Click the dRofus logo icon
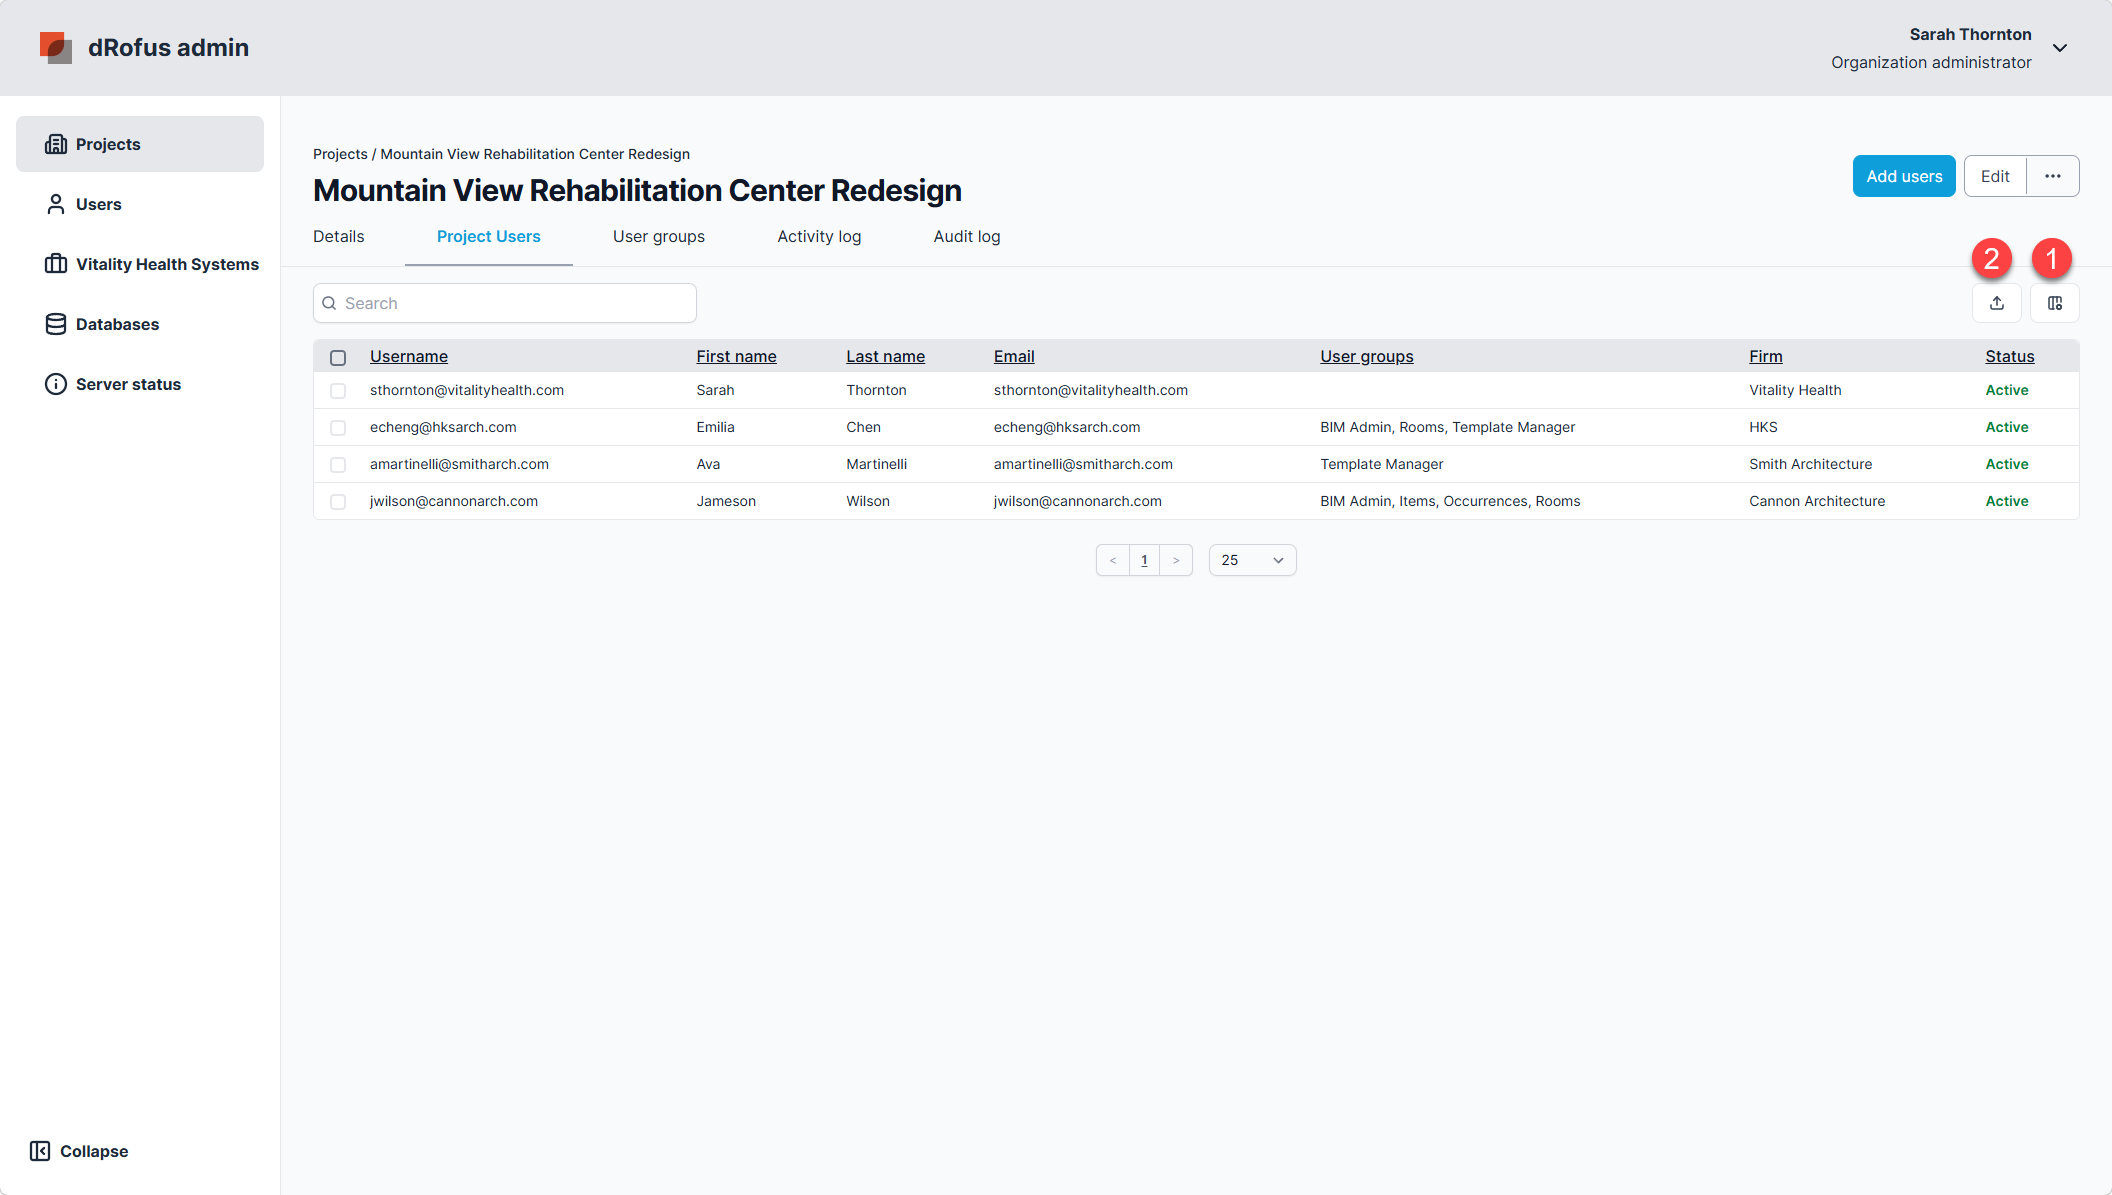Viewport: 2112px width, 1195px height. pos(56,47)
